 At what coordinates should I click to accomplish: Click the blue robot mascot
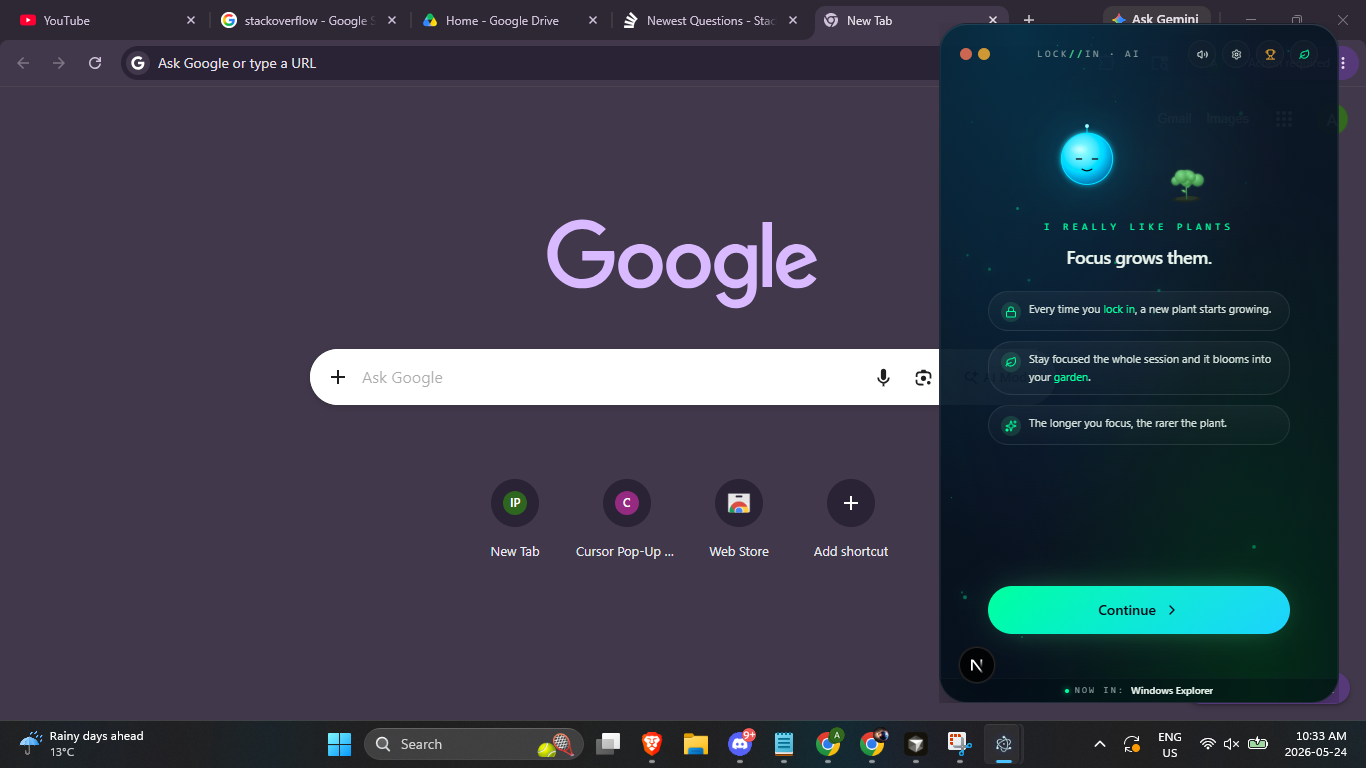[x=1087, y=157]
